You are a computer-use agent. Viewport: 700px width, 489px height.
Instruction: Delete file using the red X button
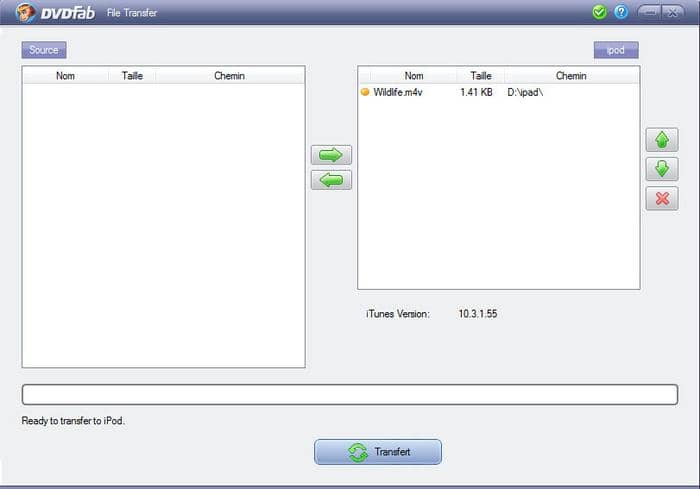(x=662, y=198)
